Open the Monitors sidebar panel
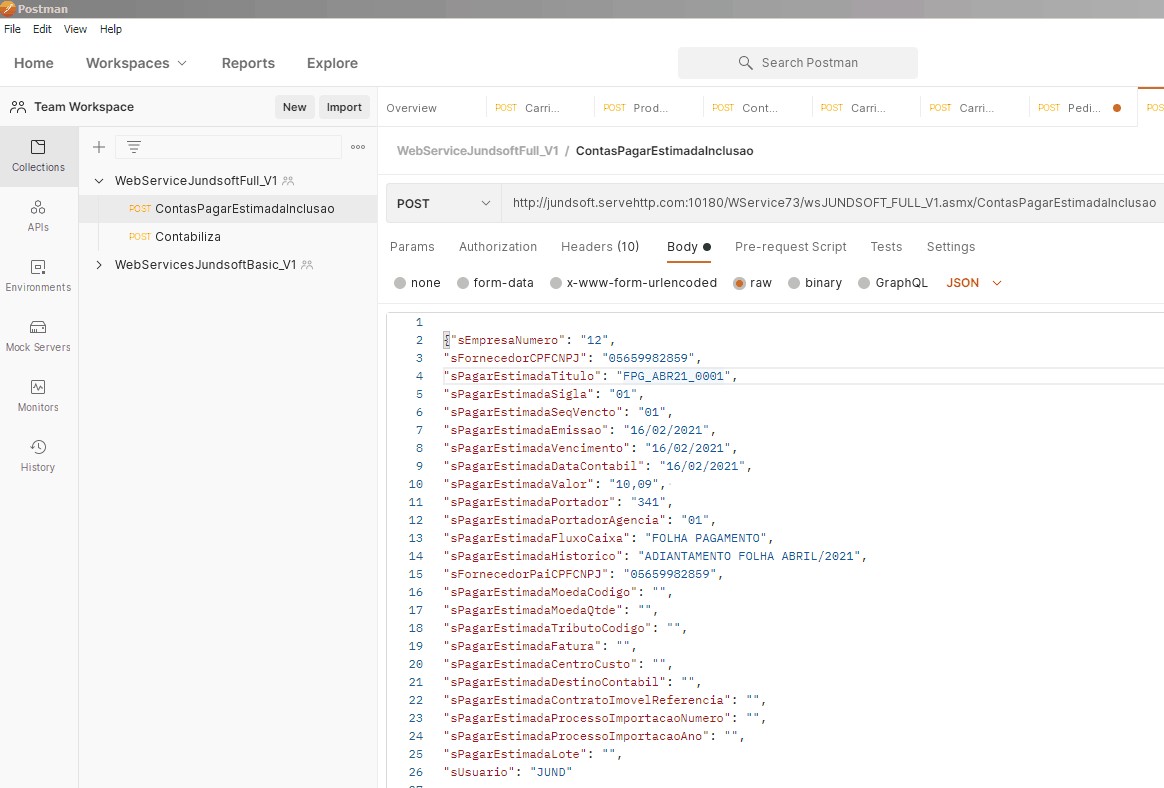Viewport: 1164px width, 788px height. pyautogui.click(x=38, y=396)
